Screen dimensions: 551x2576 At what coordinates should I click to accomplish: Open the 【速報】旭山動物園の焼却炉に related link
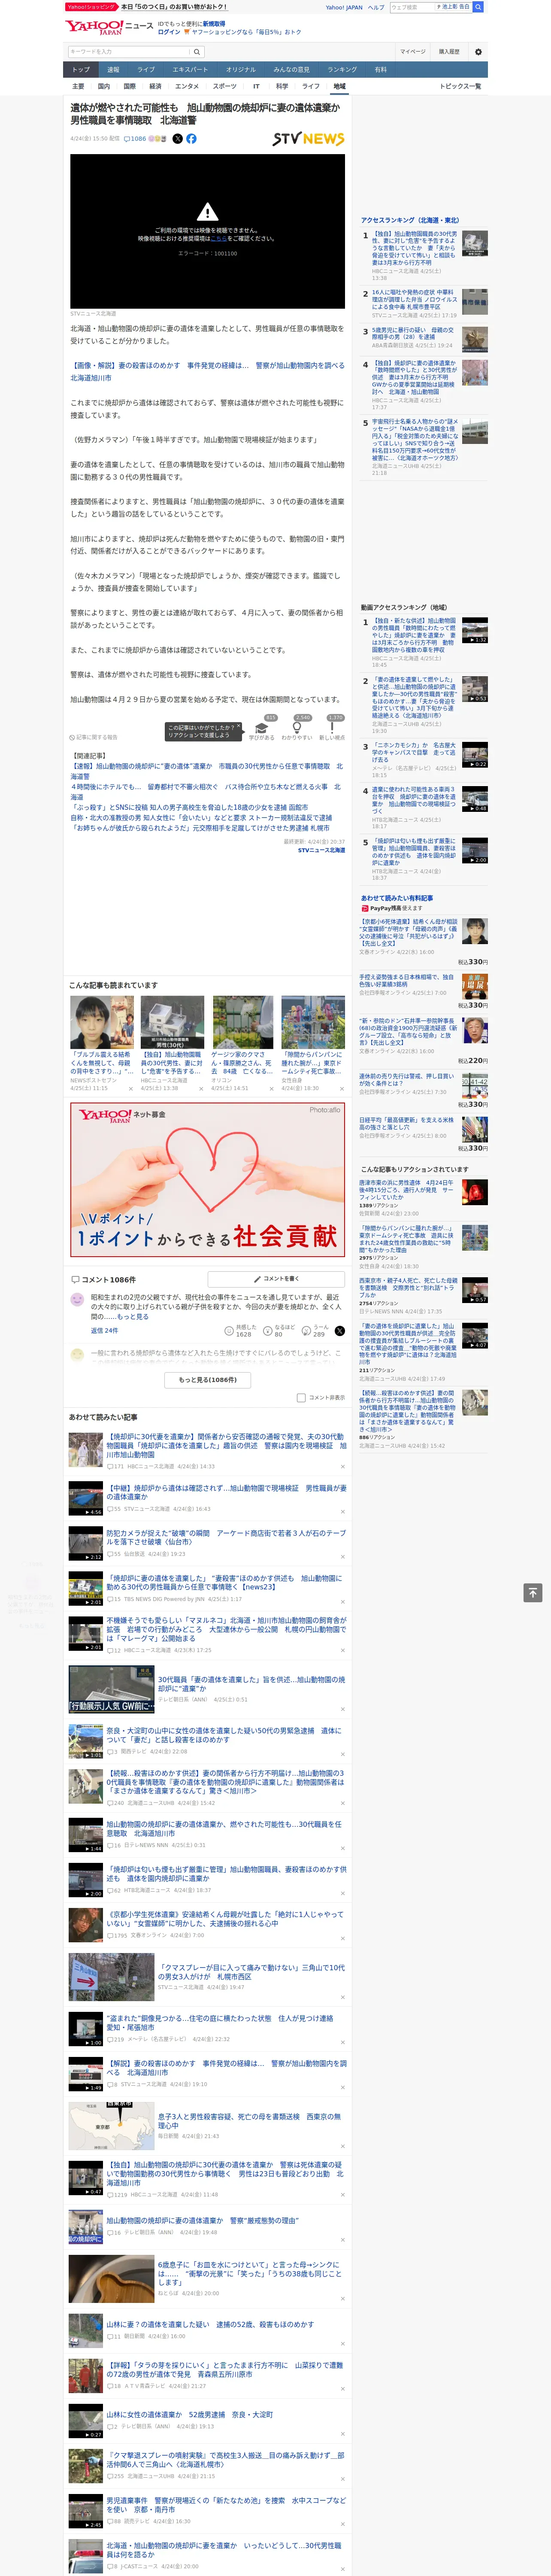206,771
